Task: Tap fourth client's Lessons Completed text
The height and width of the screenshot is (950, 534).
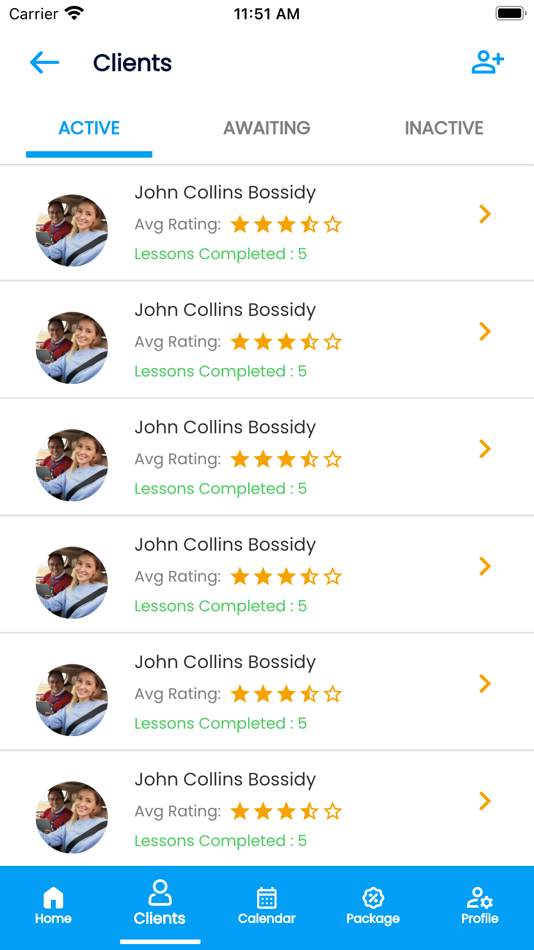Action: 221,606
